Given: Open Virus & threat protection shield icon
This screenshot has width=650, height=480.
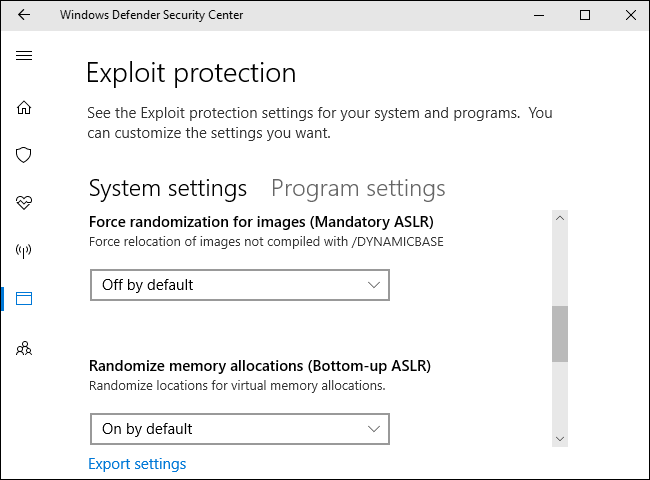Looking at the screenshot, I should 24,155.
